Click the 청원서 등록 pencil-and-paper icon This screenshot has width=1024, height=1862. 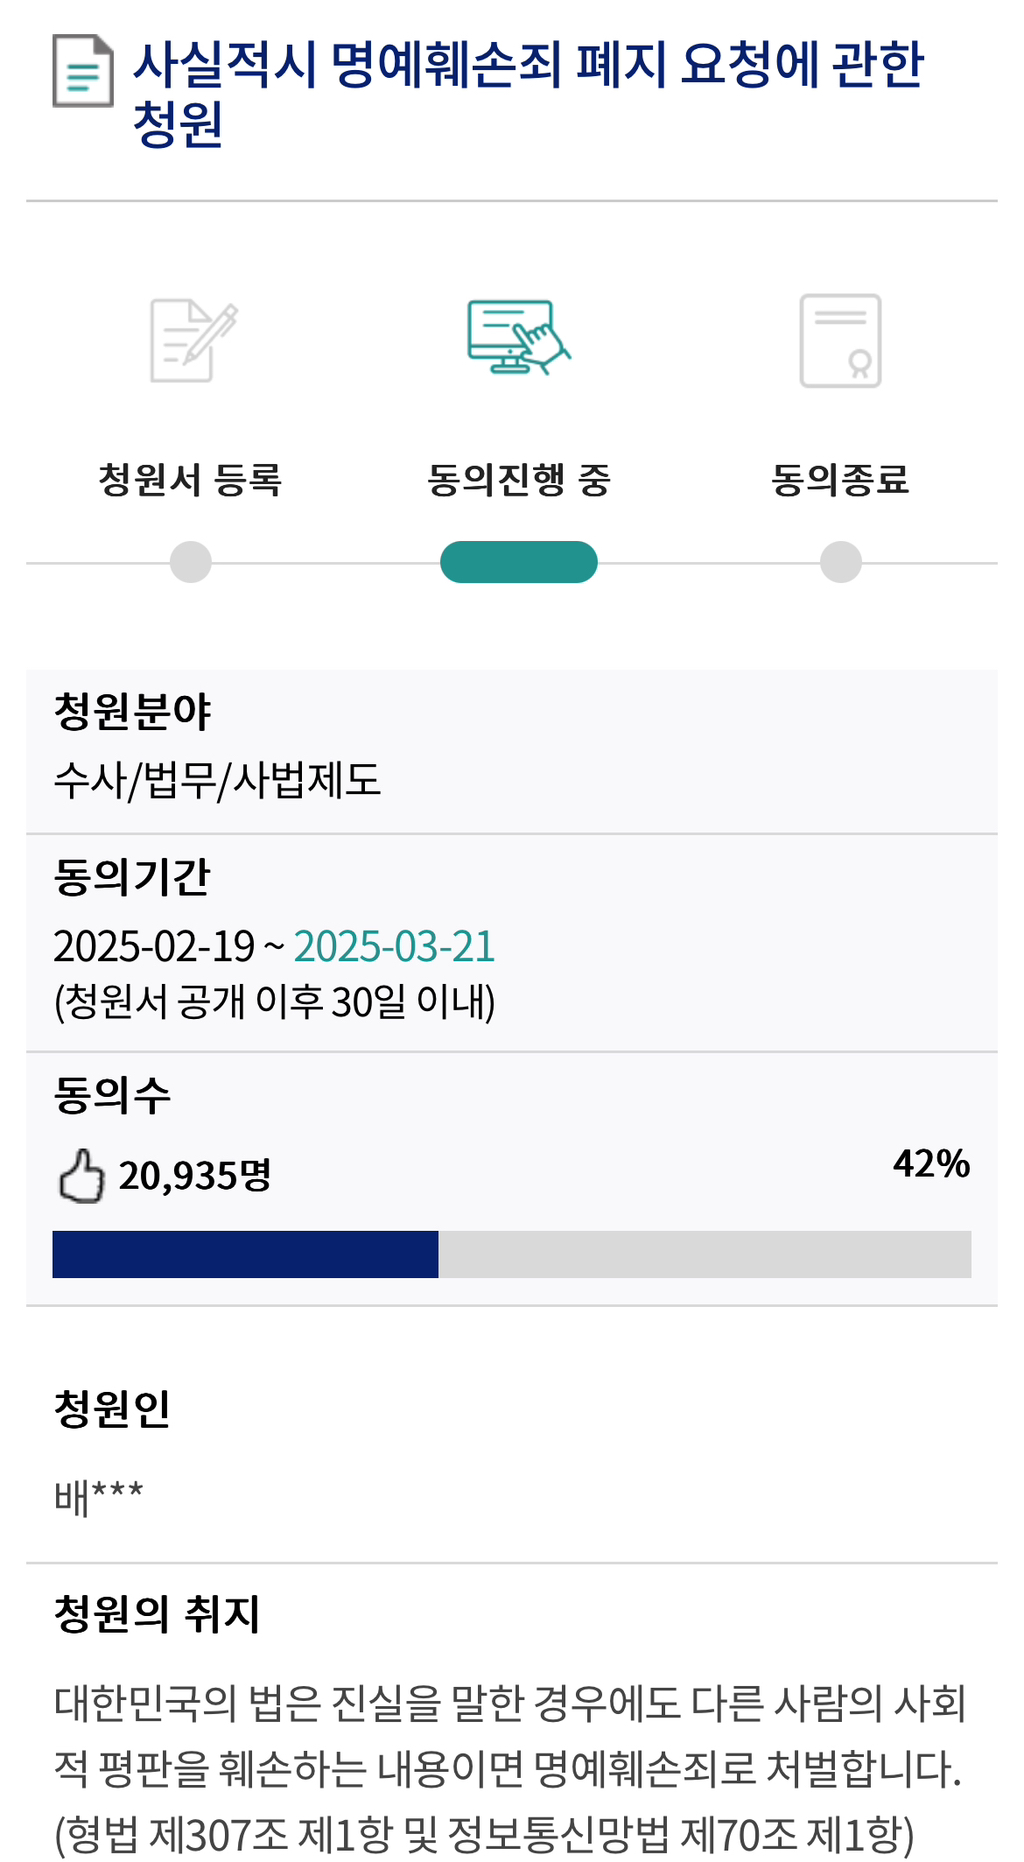(193, 340)
